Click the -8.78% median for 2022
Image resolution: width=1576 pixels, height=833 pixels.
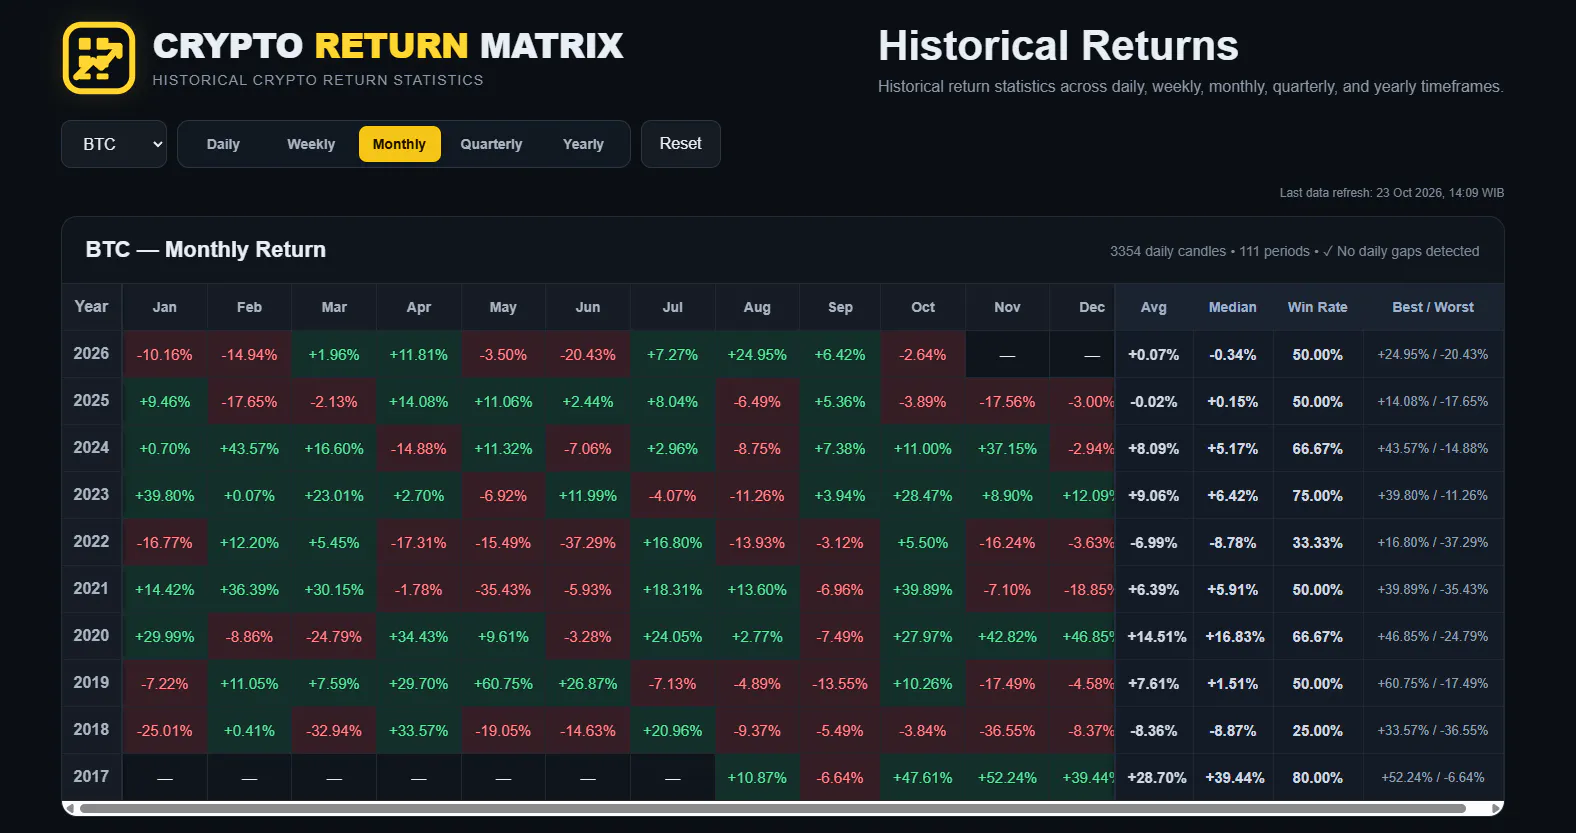pyautogui.click(x=1233, y=543)
